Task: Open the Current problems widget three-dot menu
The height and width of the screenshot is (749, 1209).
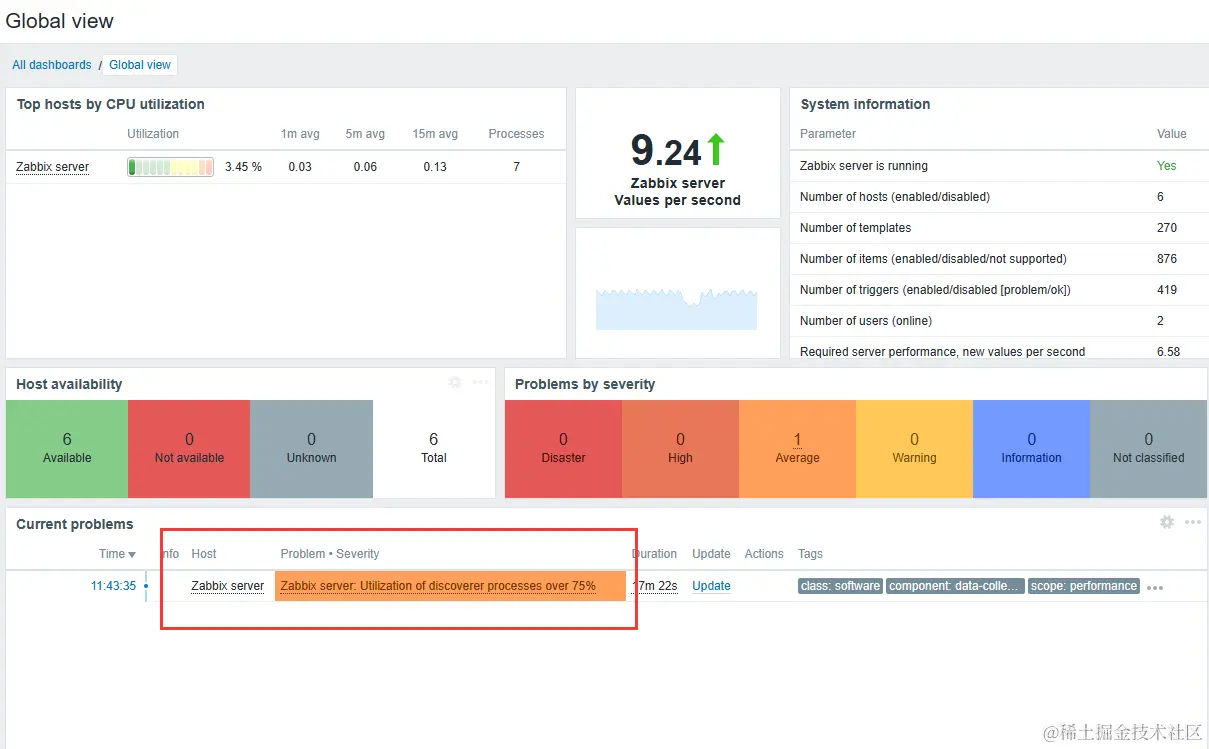Action: [1193, 522]
